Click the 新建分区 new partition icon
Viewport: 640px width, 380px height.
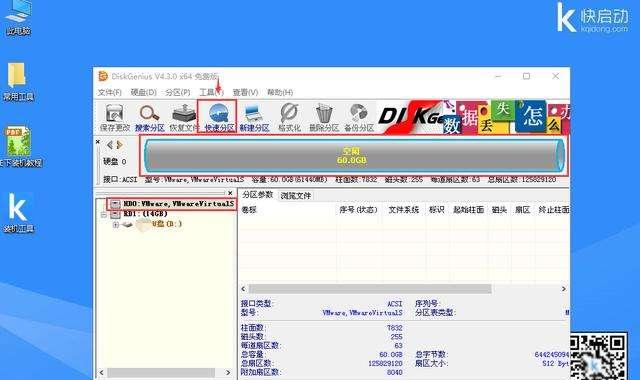(254, 117)
